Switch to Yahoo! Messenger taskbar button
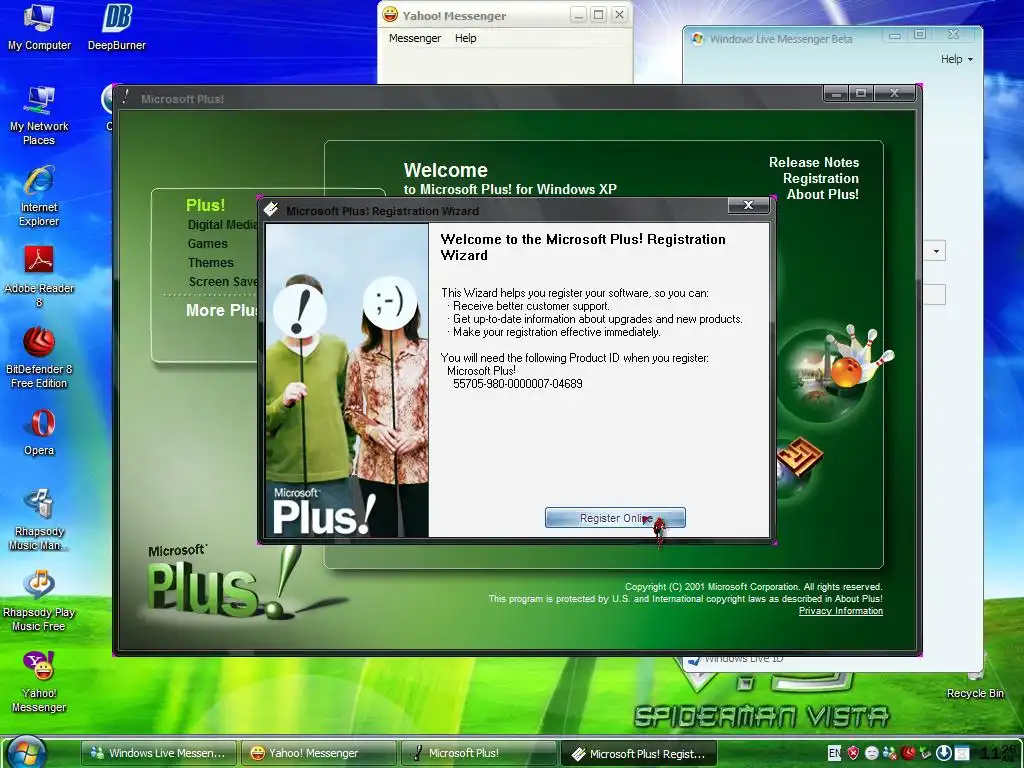 pos(319,753)
